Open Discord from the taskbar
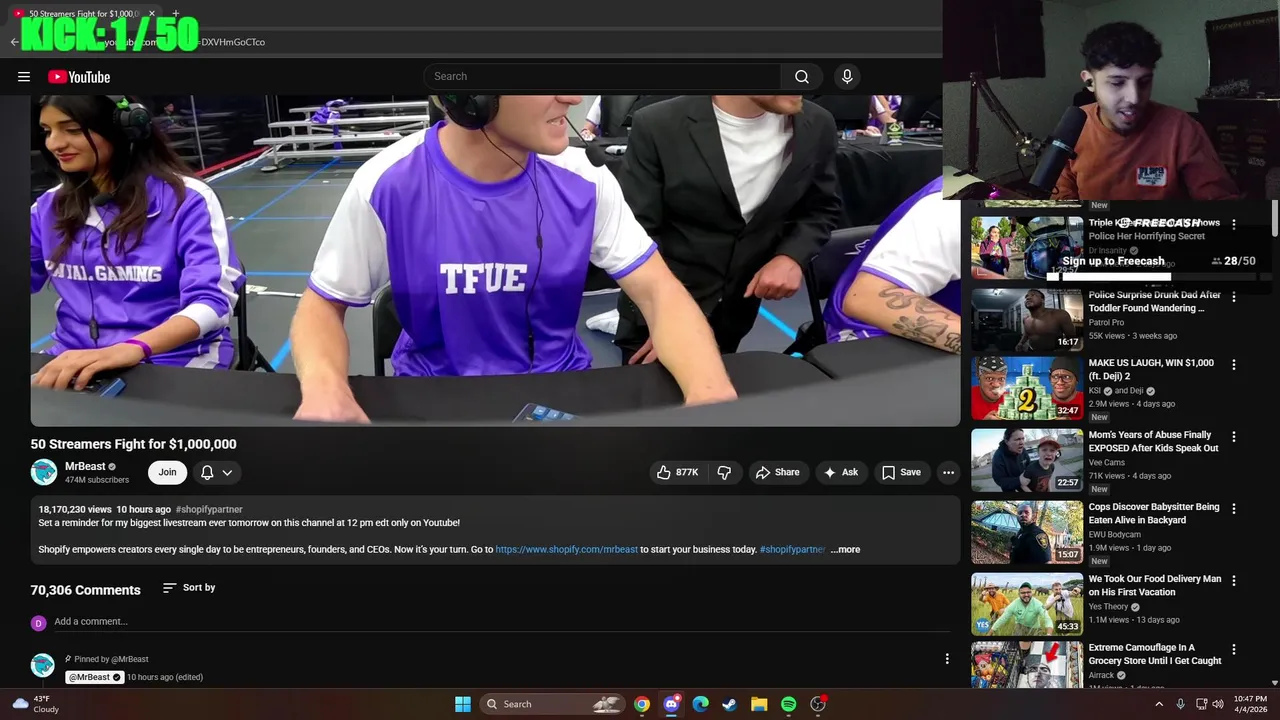Viewport: 1280px width, 720px height. [x=671, y=704]
